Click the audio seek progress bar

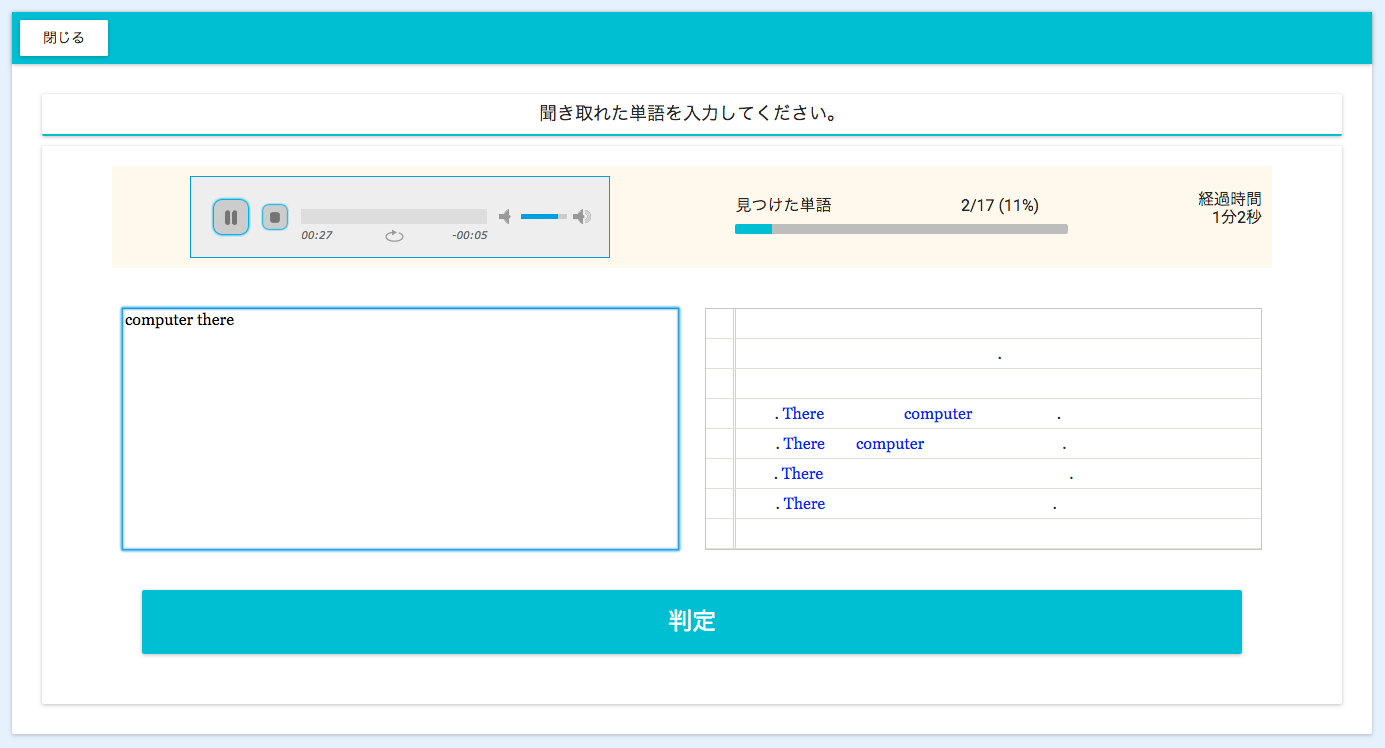(394, 217)
